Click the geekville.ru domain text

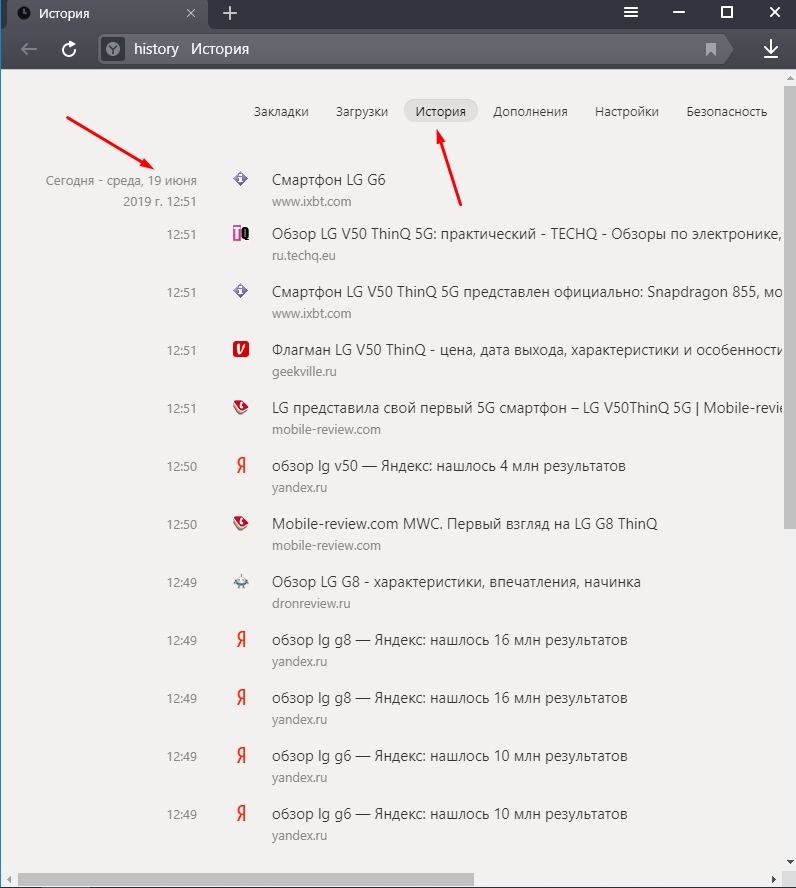[x=304, y=372]
